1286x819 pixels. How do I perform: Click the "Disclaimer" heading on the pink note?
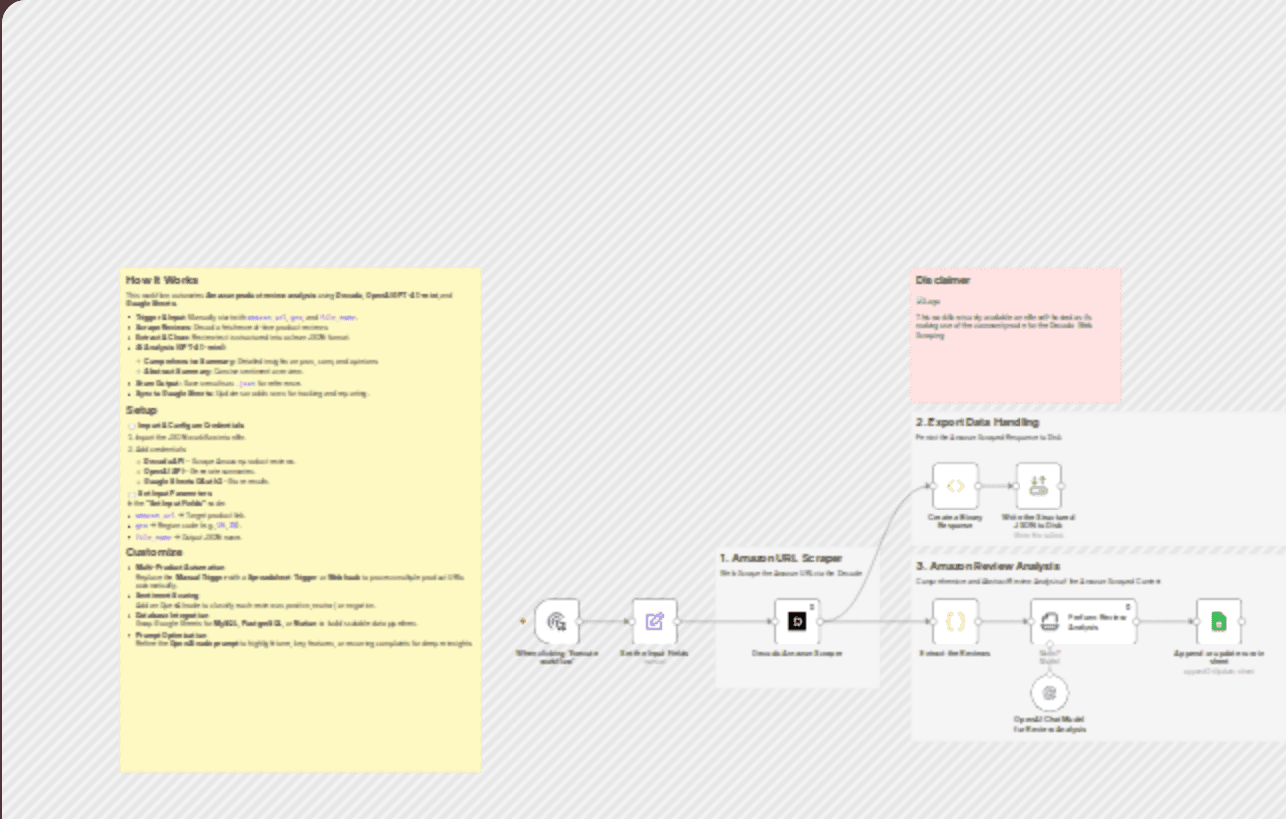coord(943,281)
